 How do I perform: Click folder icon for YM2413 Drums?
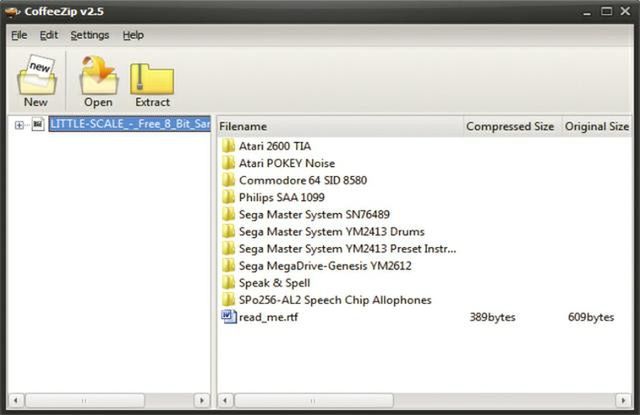pos(229,231)
